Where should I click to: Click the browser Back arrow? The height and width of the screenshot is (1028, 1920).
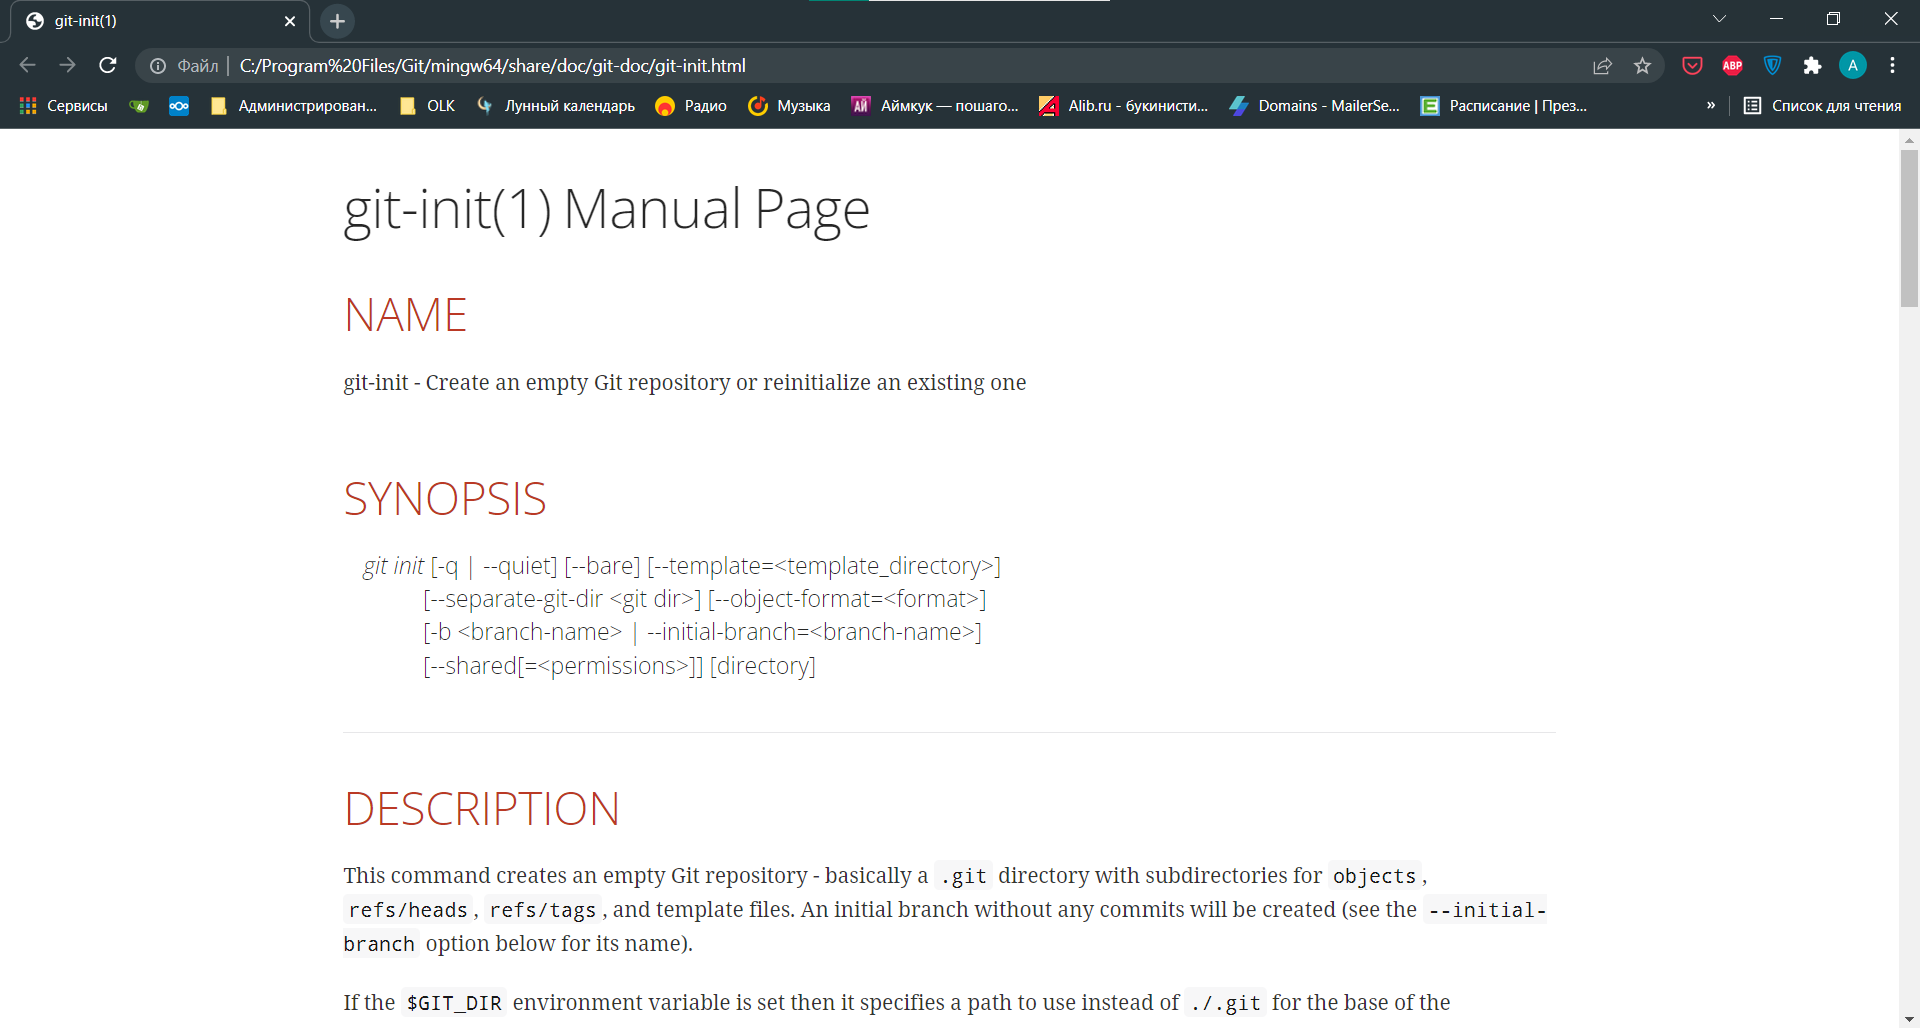27,65
